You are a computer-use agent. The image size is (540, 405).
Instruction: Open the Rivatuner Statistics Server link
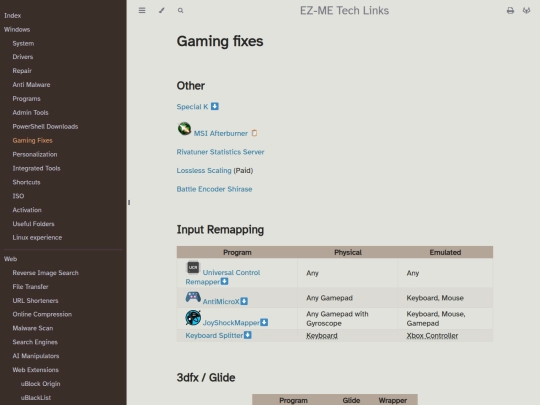click(x=220, y=152)
